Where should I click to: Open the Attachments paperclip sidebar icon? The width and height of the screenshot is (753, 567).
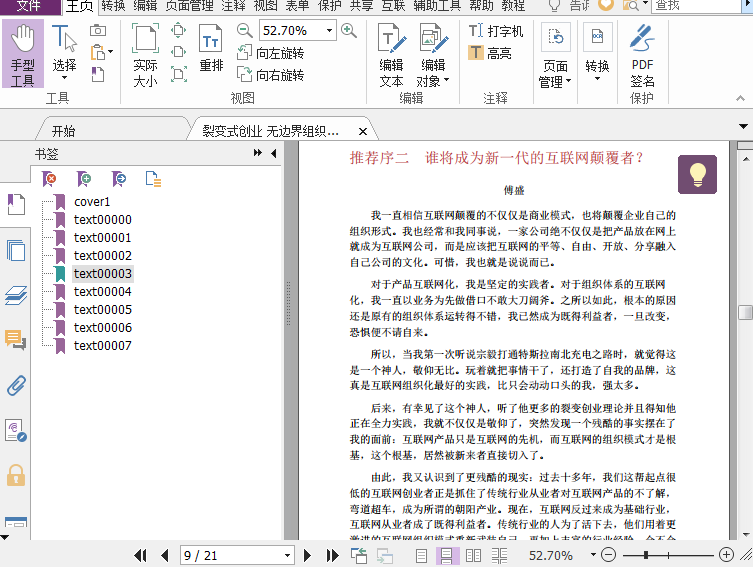click(x=16, y=385)
